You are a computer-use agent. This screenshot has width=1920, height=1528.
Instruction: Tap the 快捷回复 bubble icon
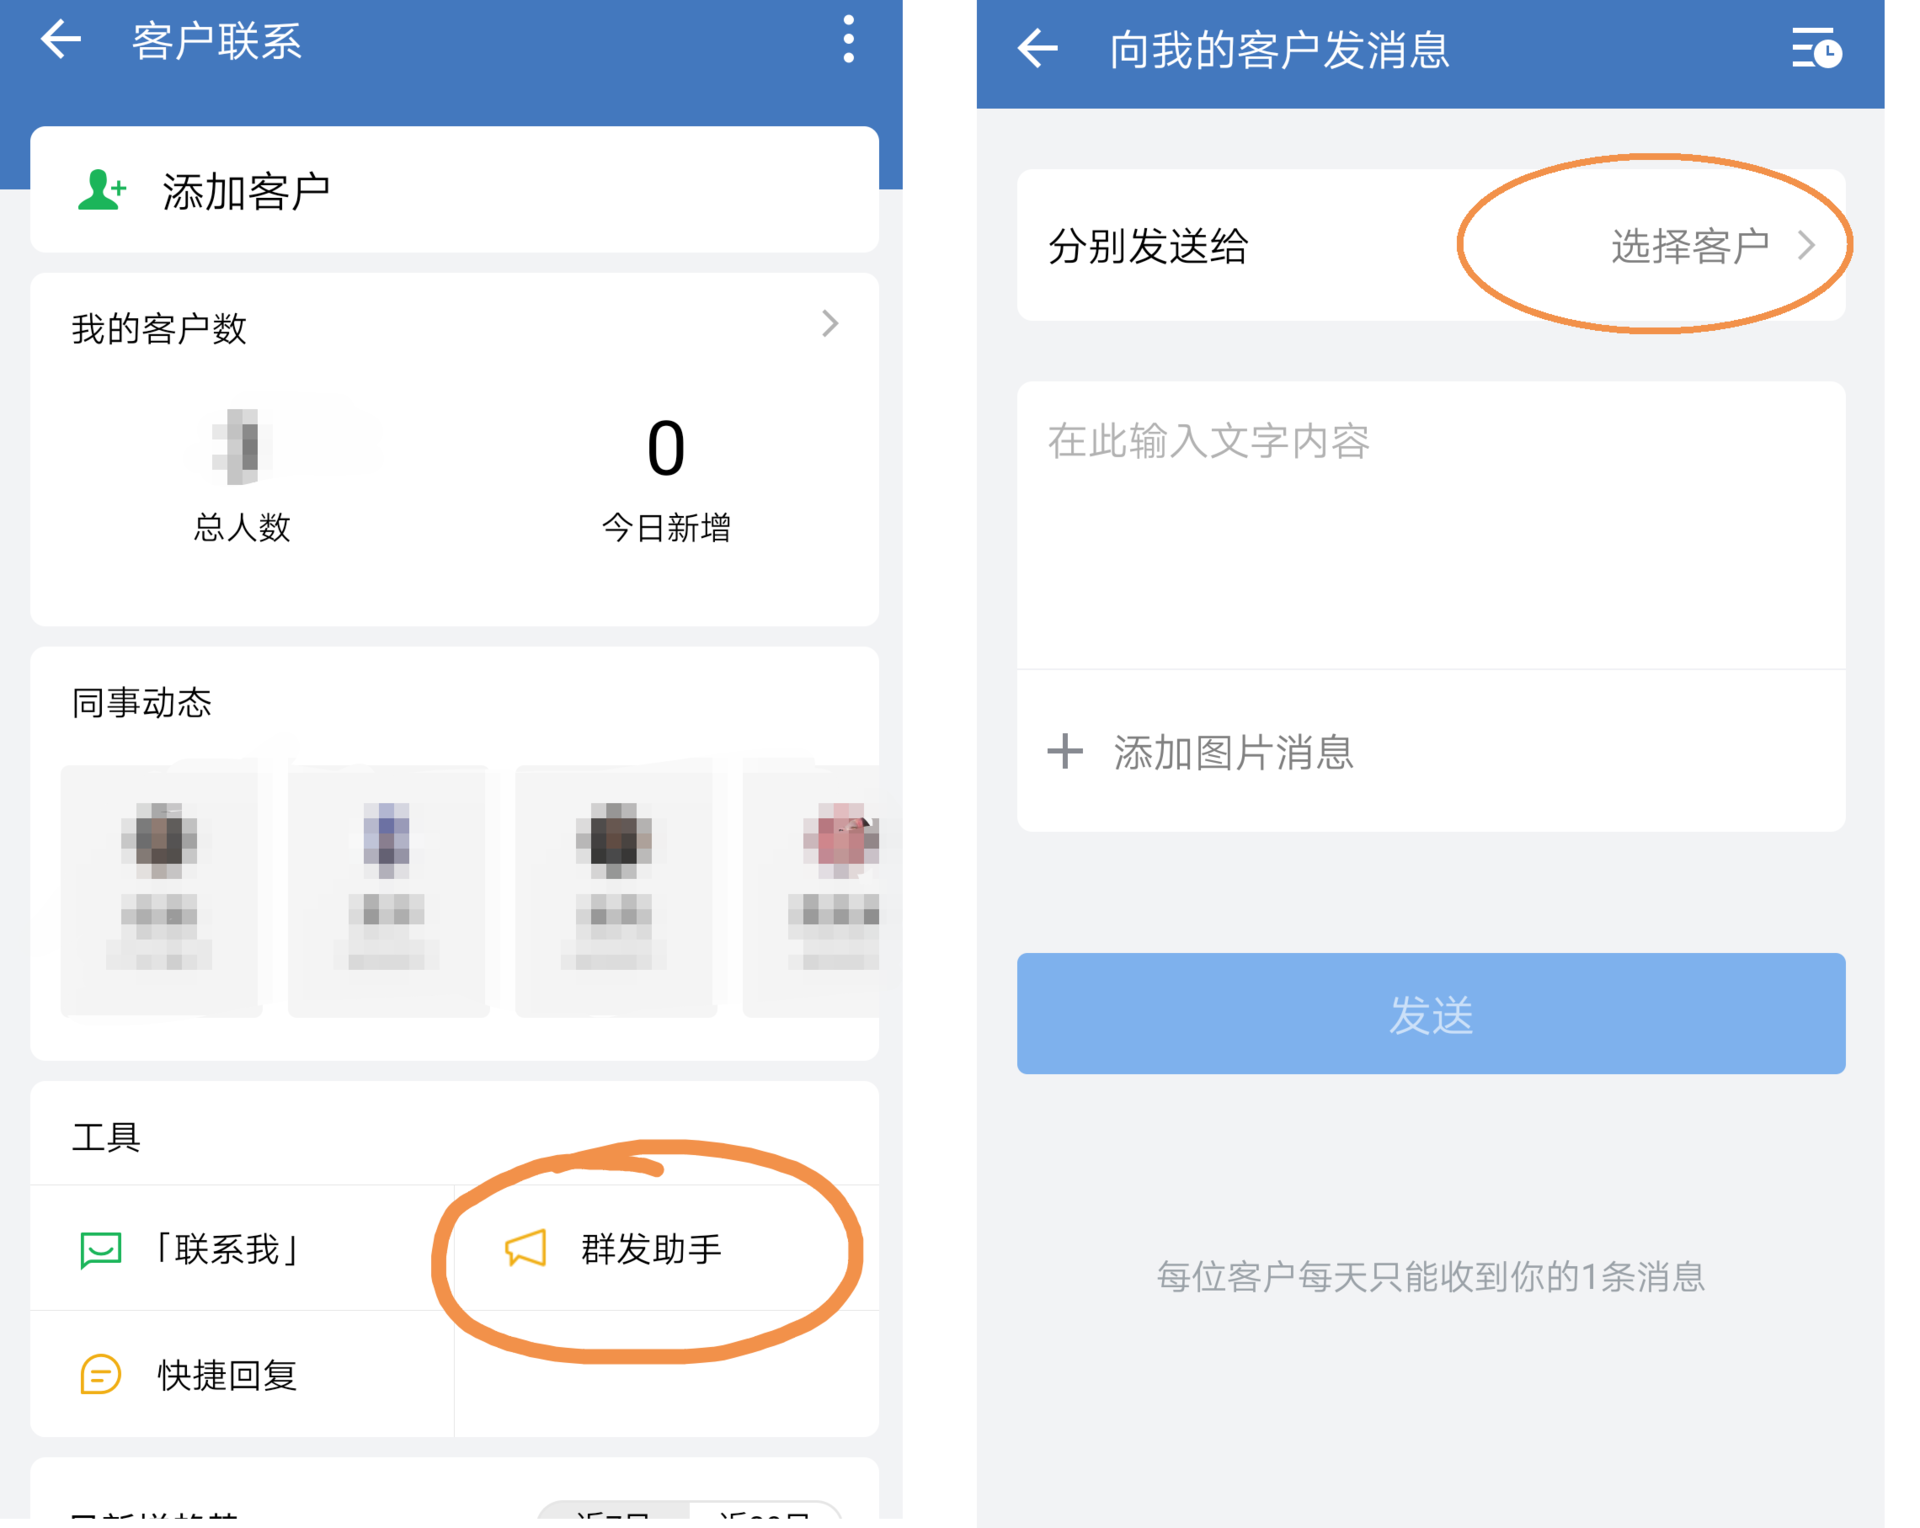point(100,1374)
